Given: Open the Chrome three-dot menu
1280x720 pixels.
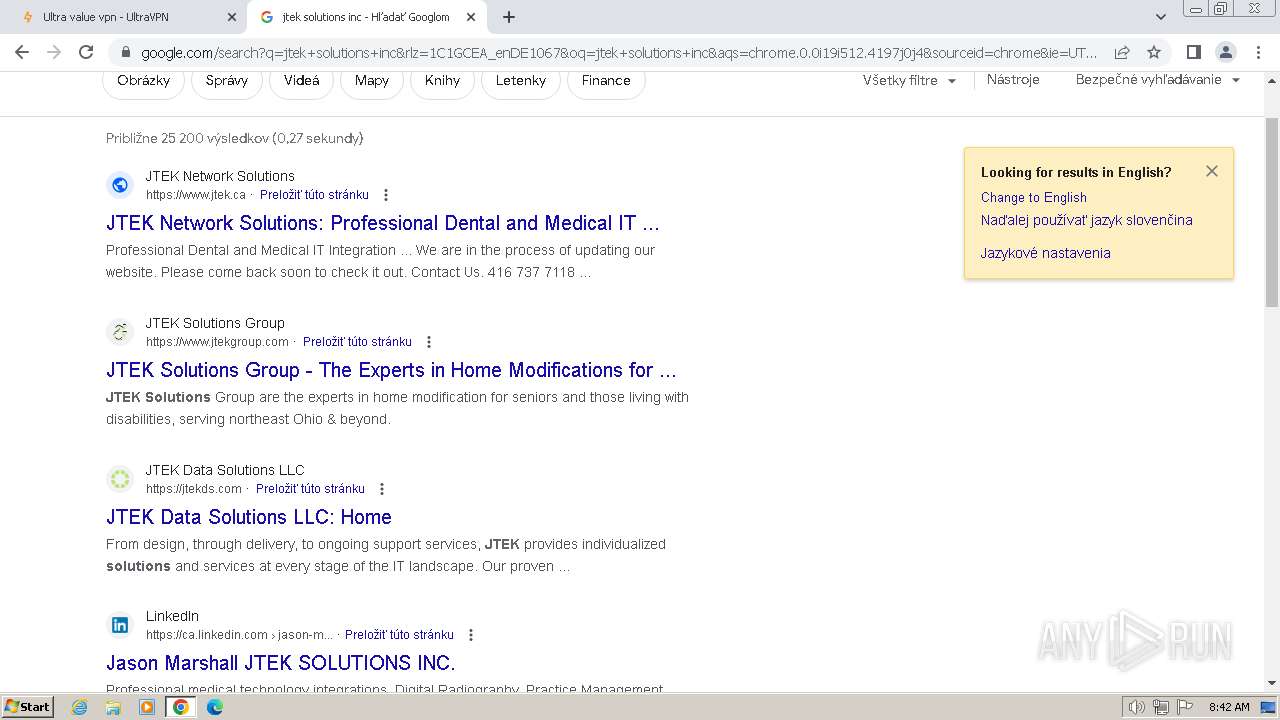Looking at the screenshot, I should [x=1257, y=52].
